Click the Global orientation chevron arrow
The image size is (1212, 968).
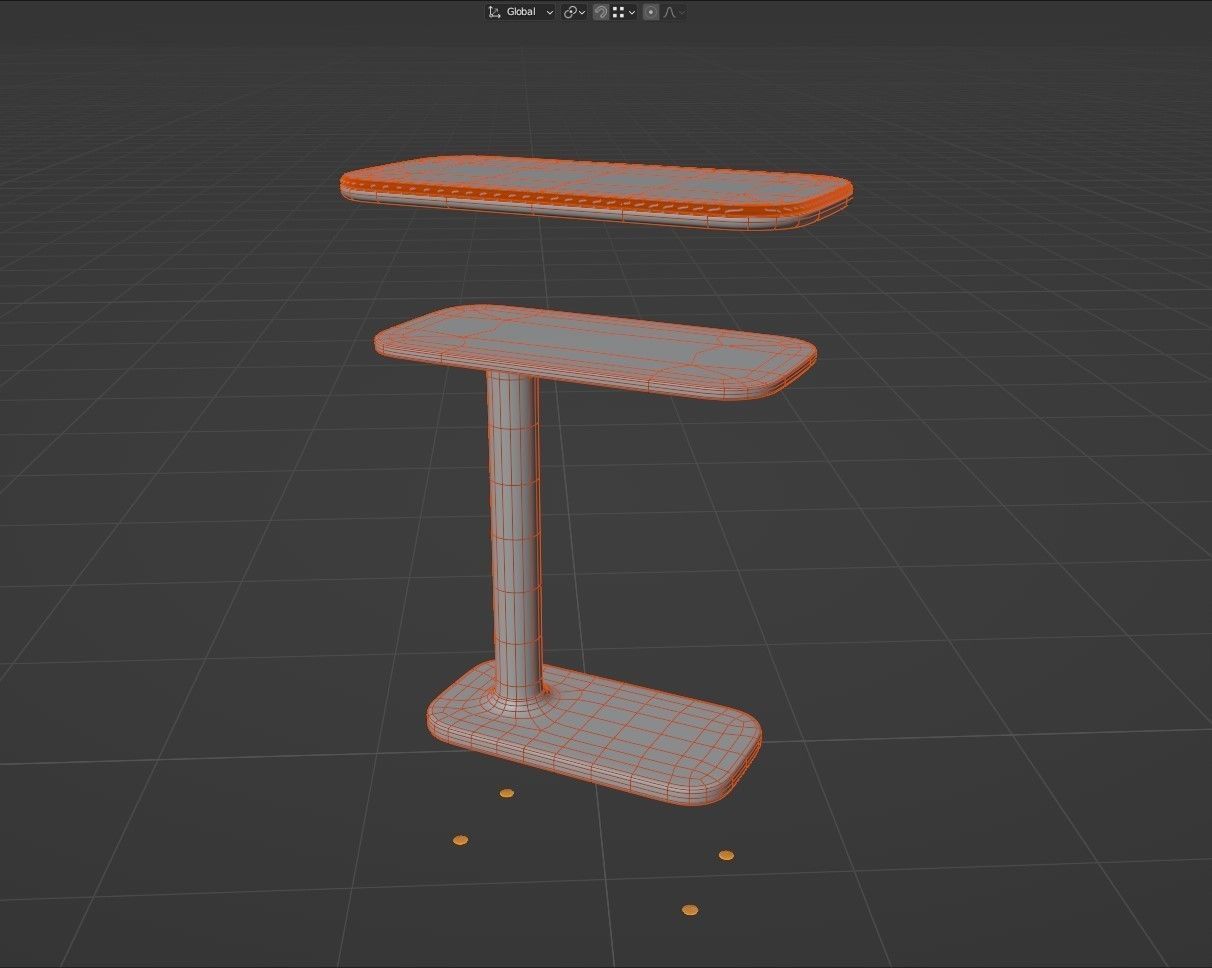coord(548,11)
